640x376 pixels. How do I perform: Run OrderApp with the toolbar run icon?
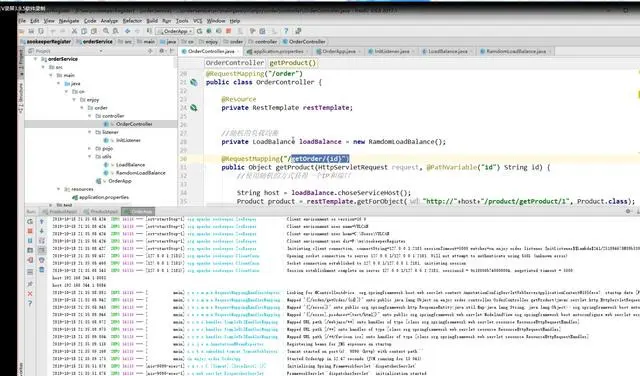[199, 31]
